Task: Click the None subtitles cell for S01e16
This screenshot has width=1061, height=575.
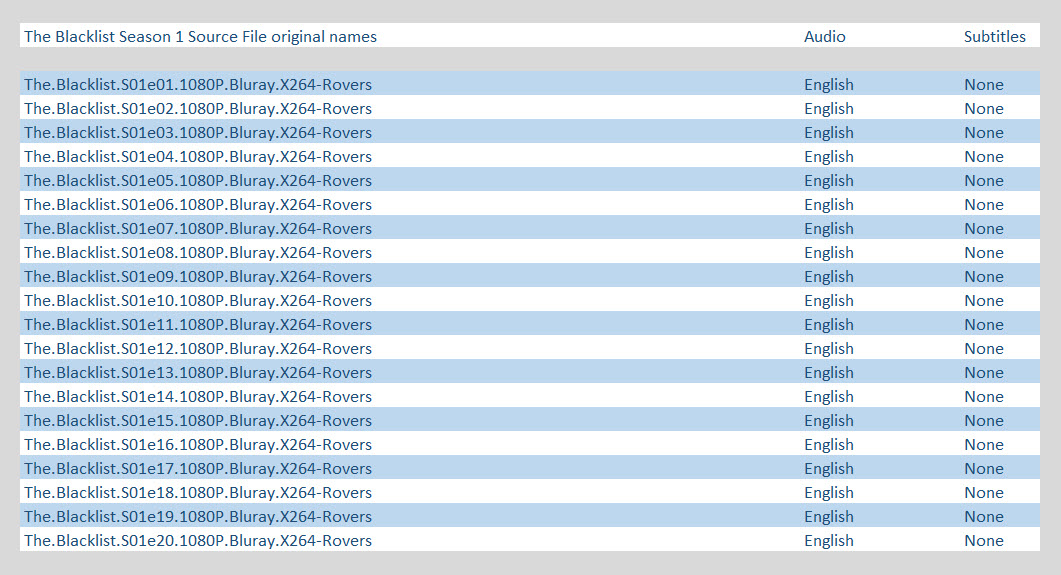Action: click(984, 445)
